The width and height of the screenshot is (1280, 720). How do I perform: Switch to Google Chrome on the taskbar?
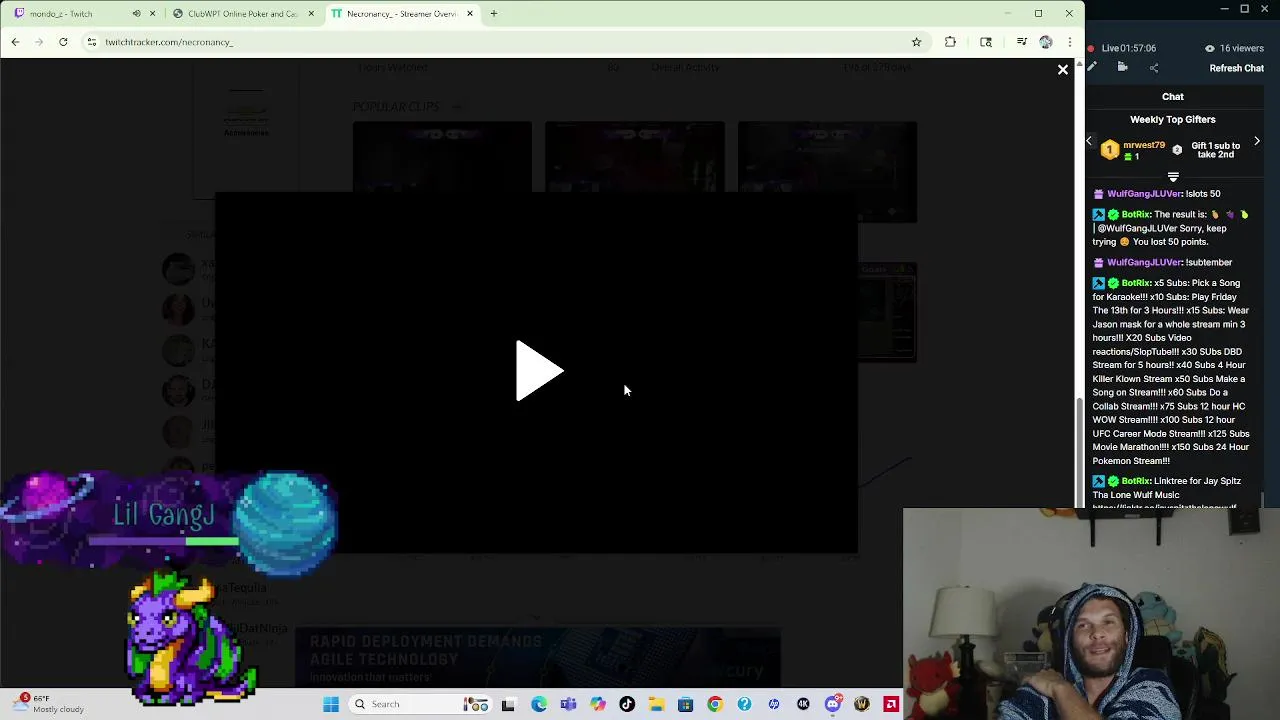pos(714,704)
